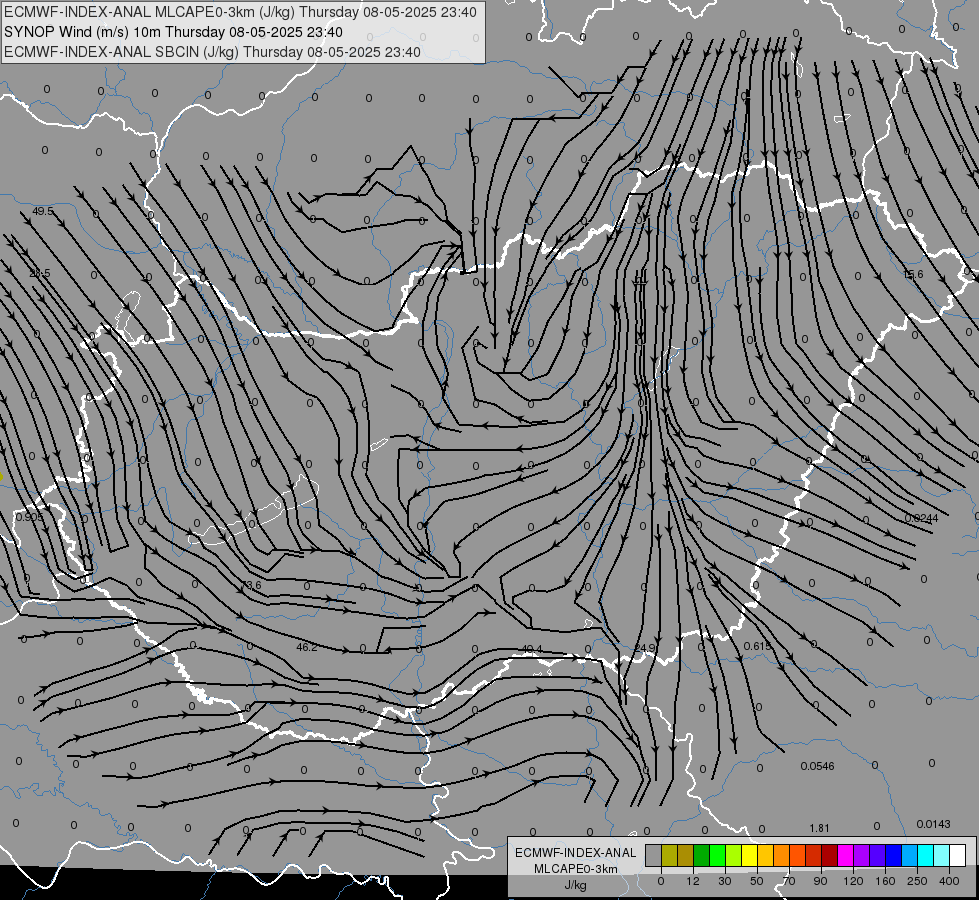Viewport: 979px width, 900px height.
Task: Click the map value 49.5
Action: (43, 212)
